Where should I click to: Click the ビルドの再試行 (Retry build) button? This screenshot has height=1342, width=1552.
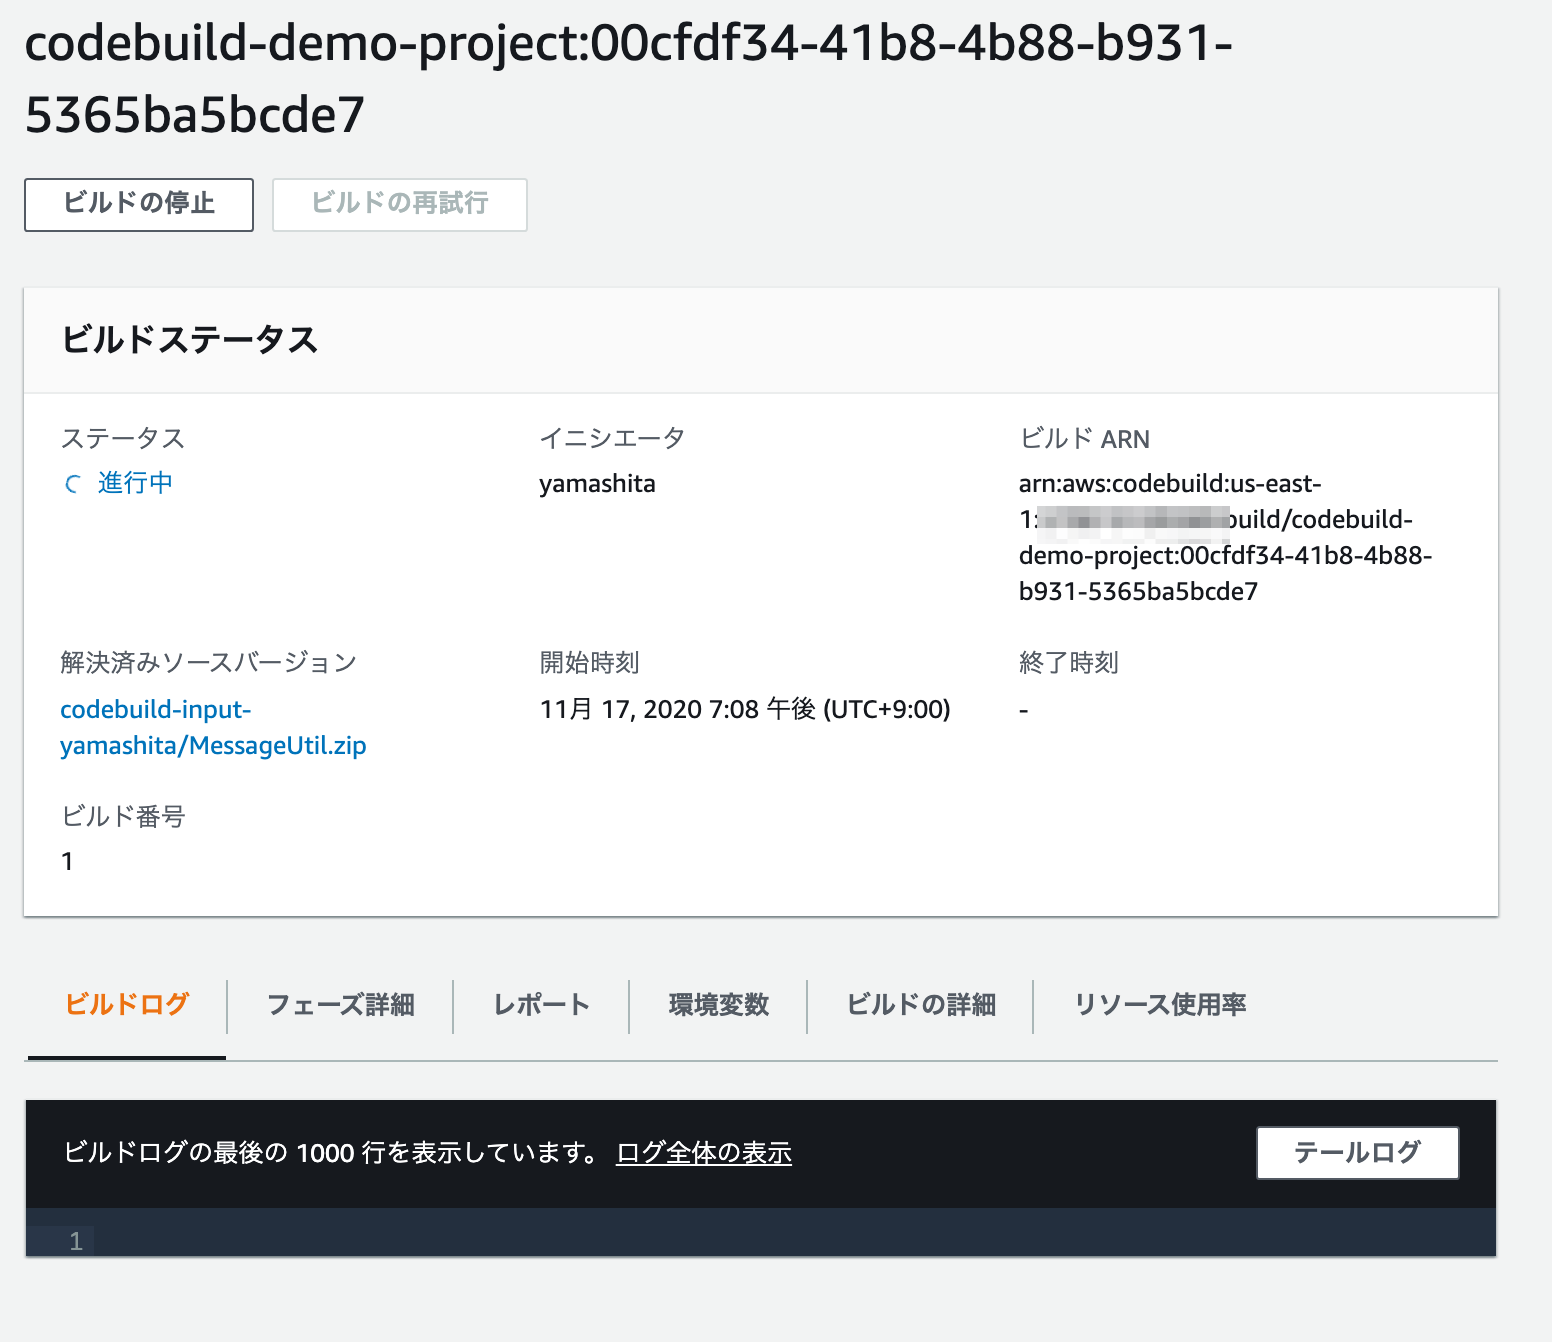[400, 205]
